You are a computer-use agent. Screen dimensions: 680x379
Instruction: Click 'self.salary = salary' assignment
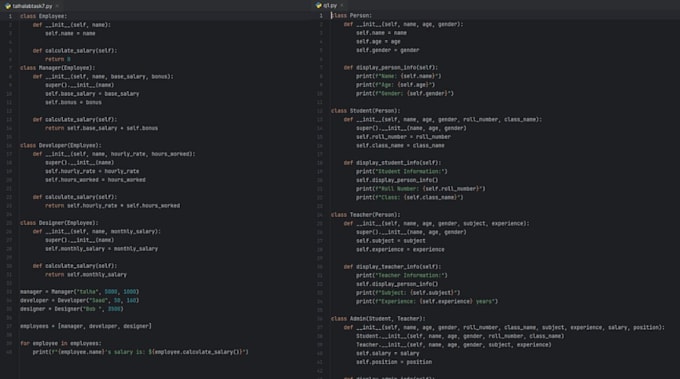[x=388, y=353]
